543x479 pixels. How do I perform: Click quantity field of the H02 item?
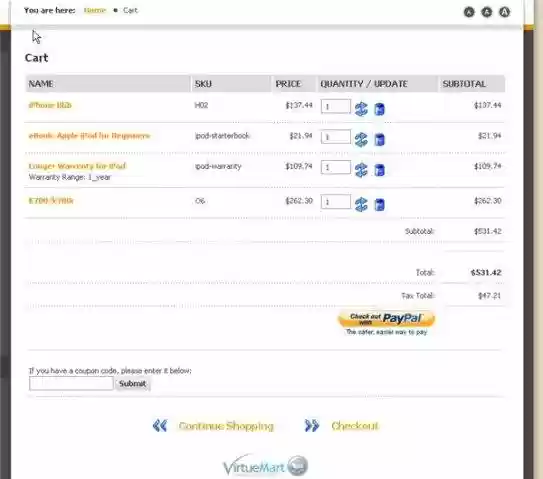(x=336, y=106)
